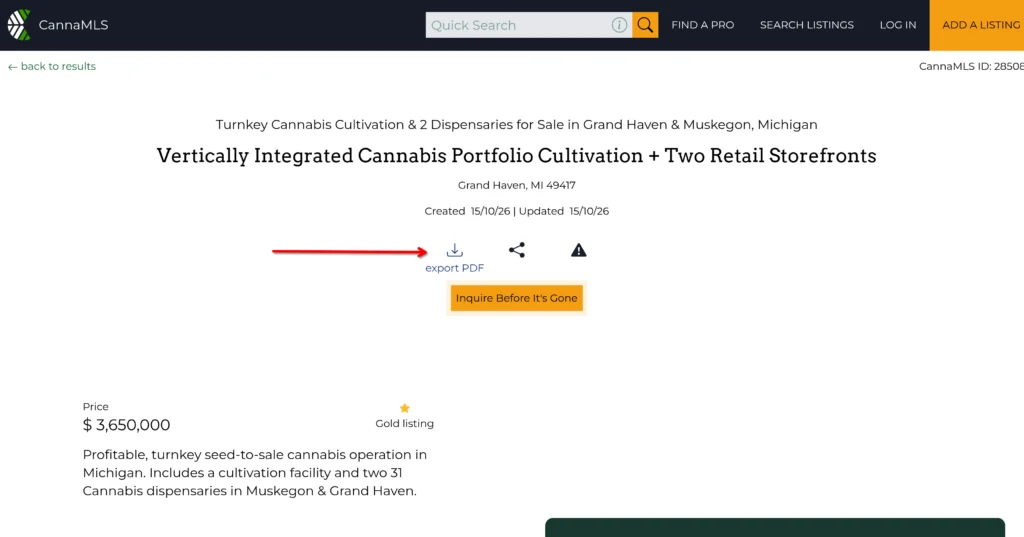This screenshot has height=537, width=1024.
Task: Open the Find a Pro menu
Action: (x=703, y=25)
